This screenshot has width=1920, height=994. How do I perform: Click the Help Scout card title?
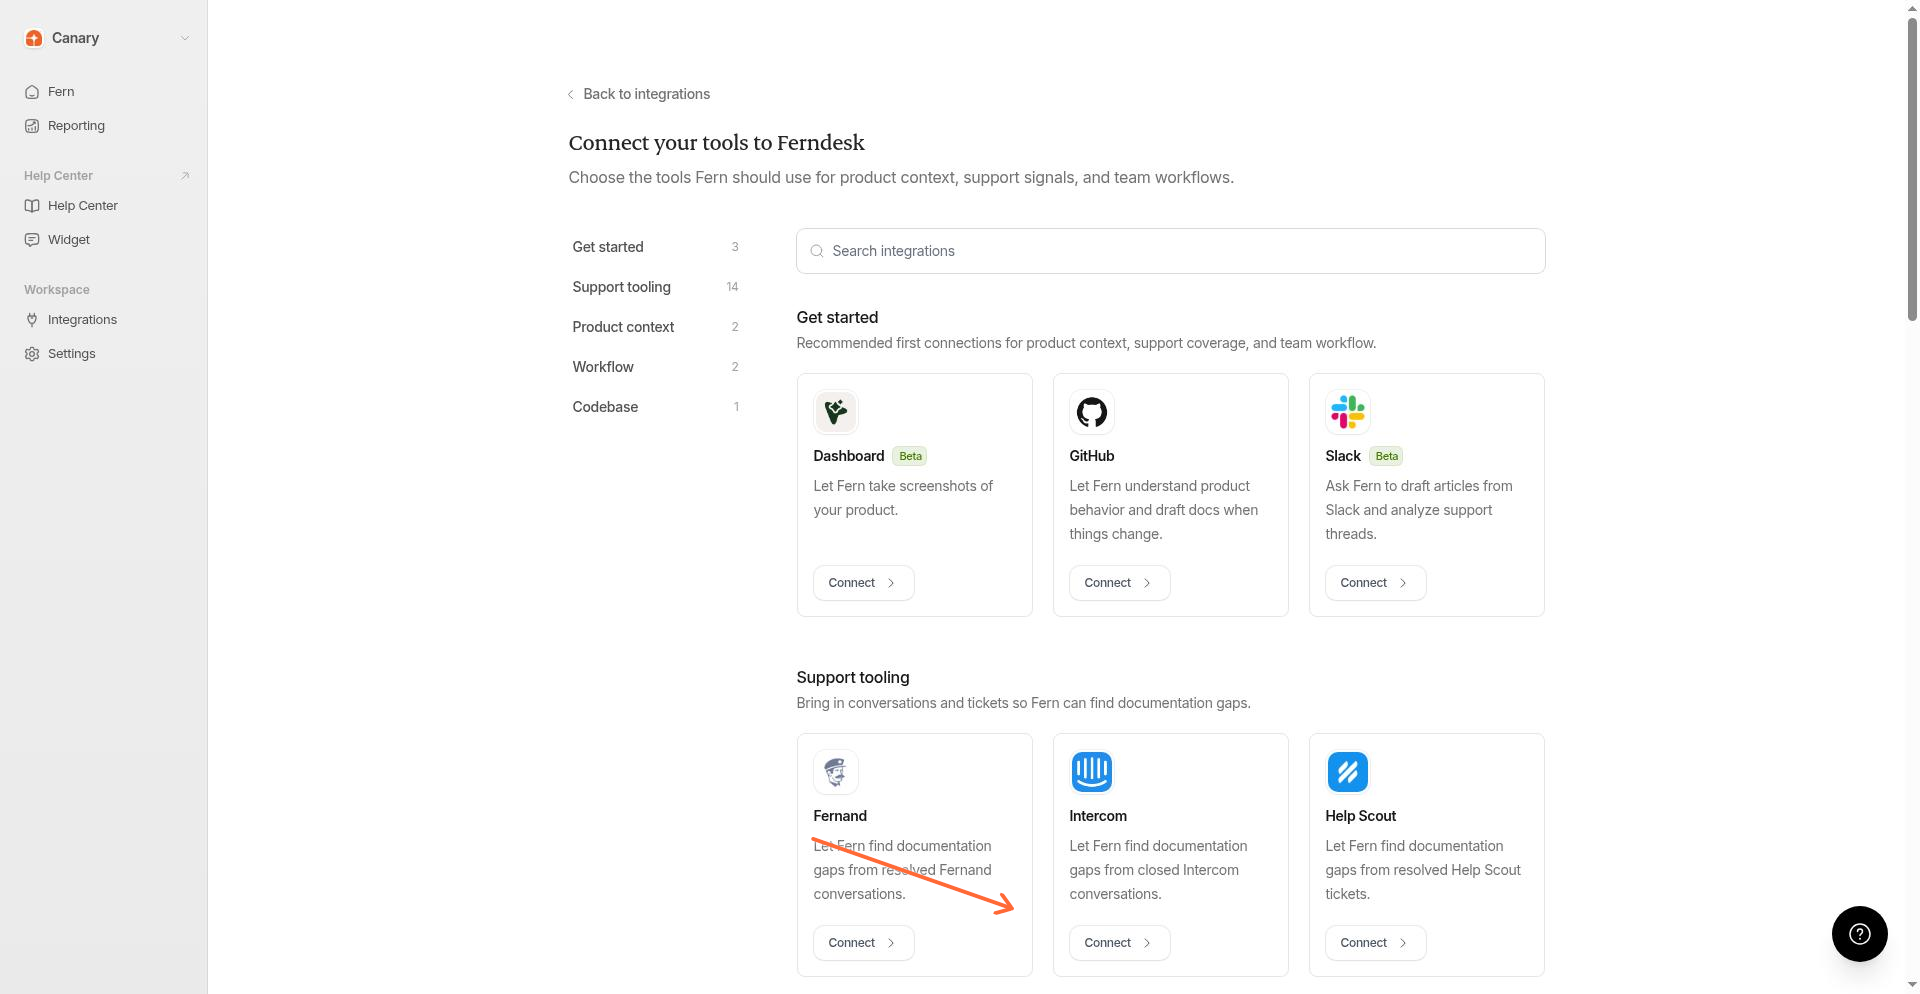pyautogui.click(x=1361, y=816)
